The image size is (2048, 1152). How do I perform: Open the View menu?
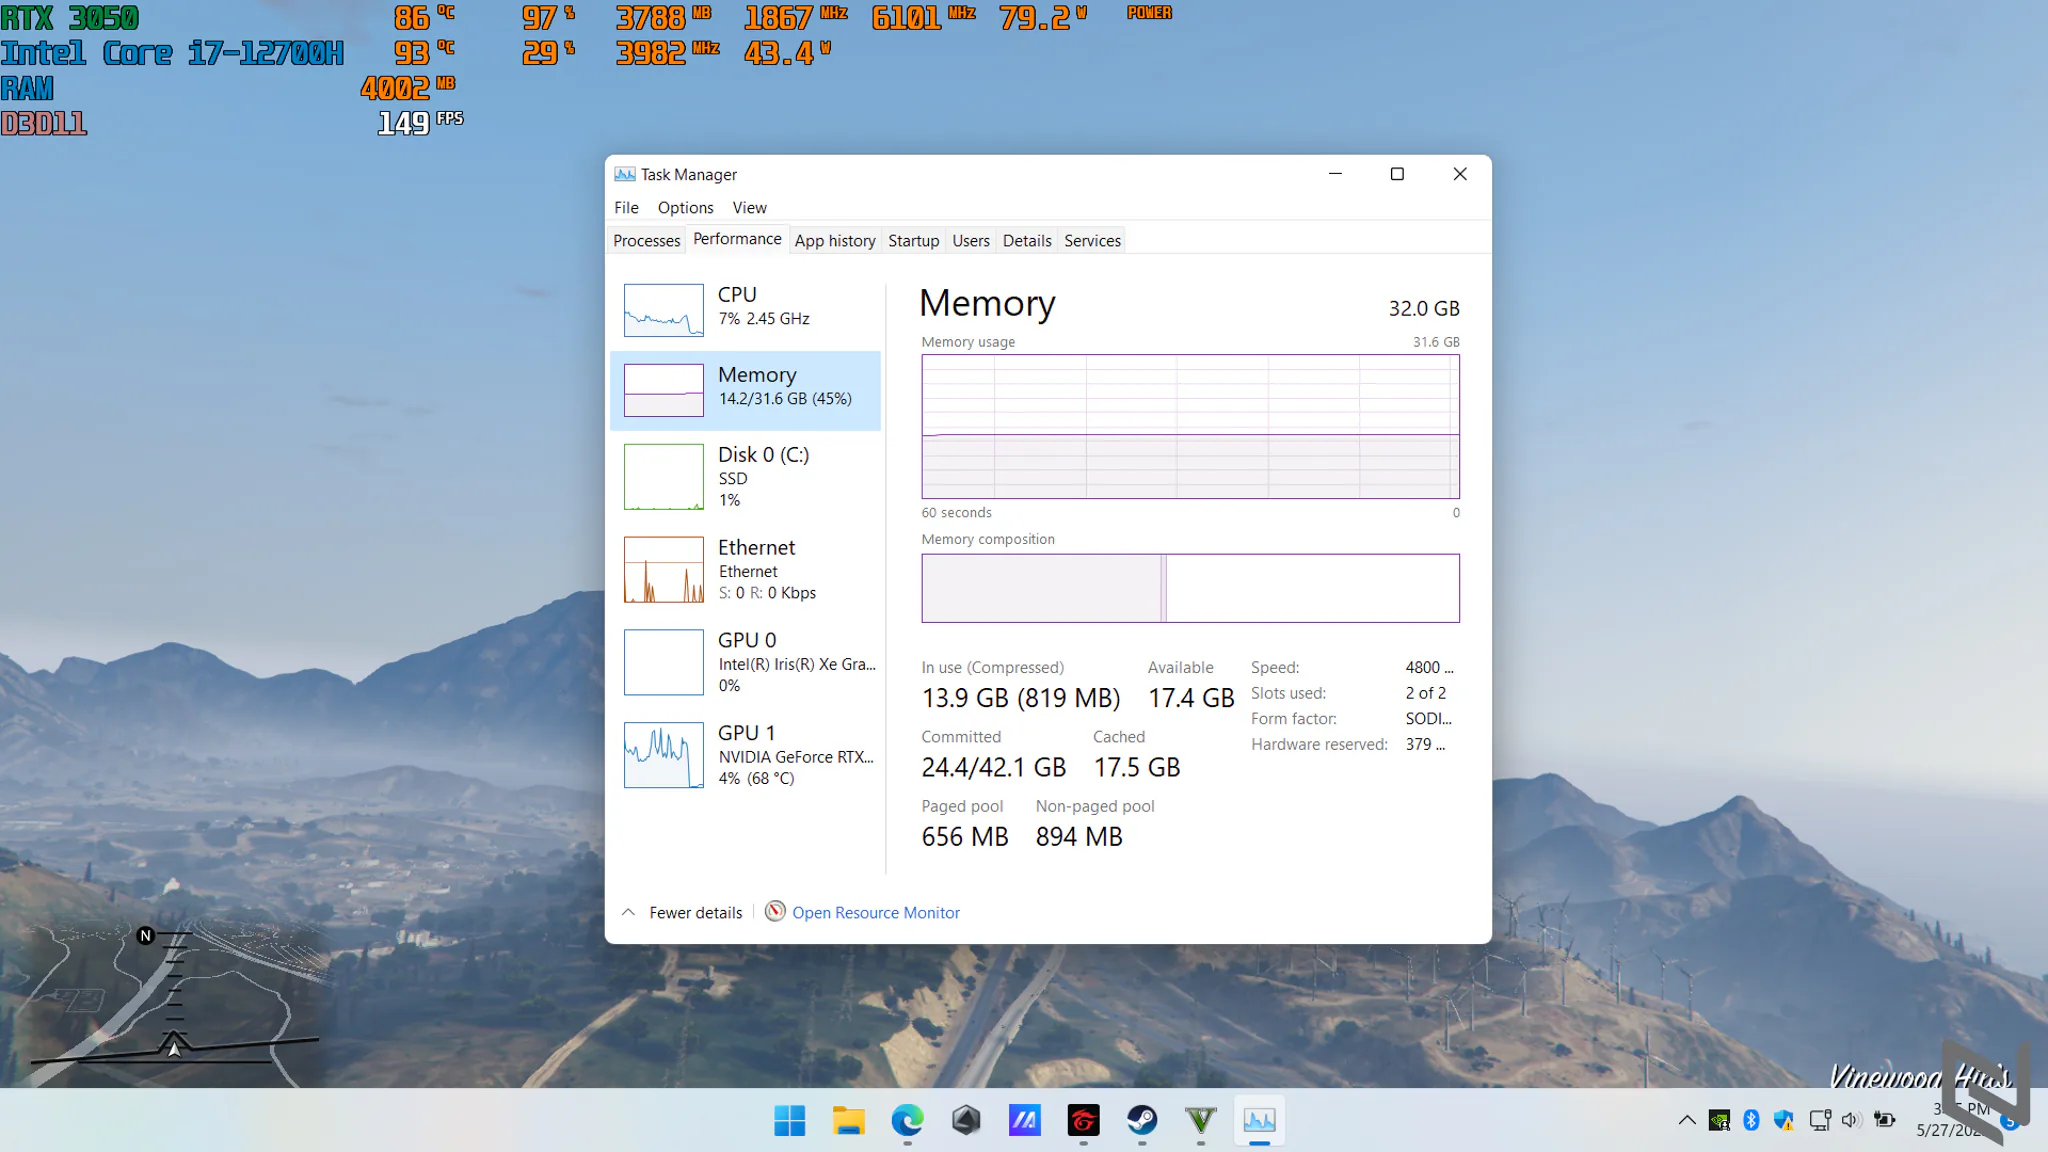click(x=749, y=207)
